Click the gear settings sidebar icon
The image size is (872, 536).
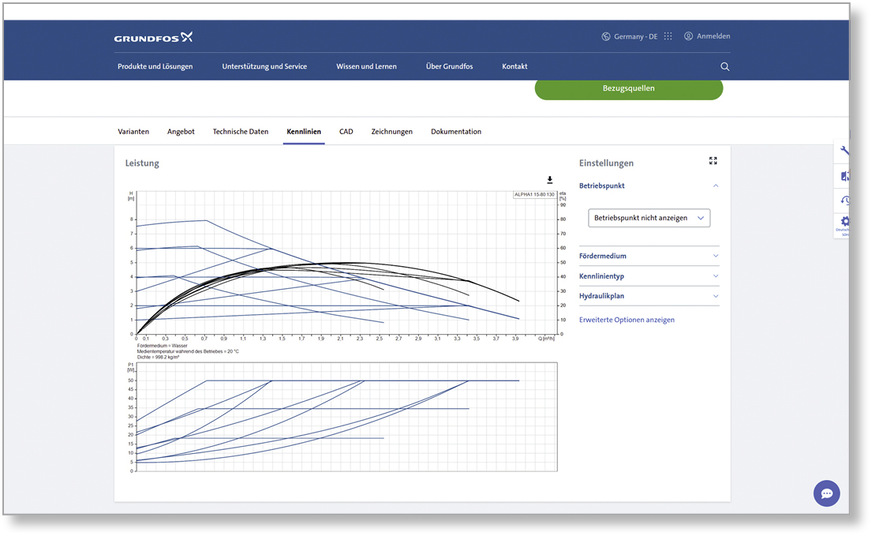point(845,223)
